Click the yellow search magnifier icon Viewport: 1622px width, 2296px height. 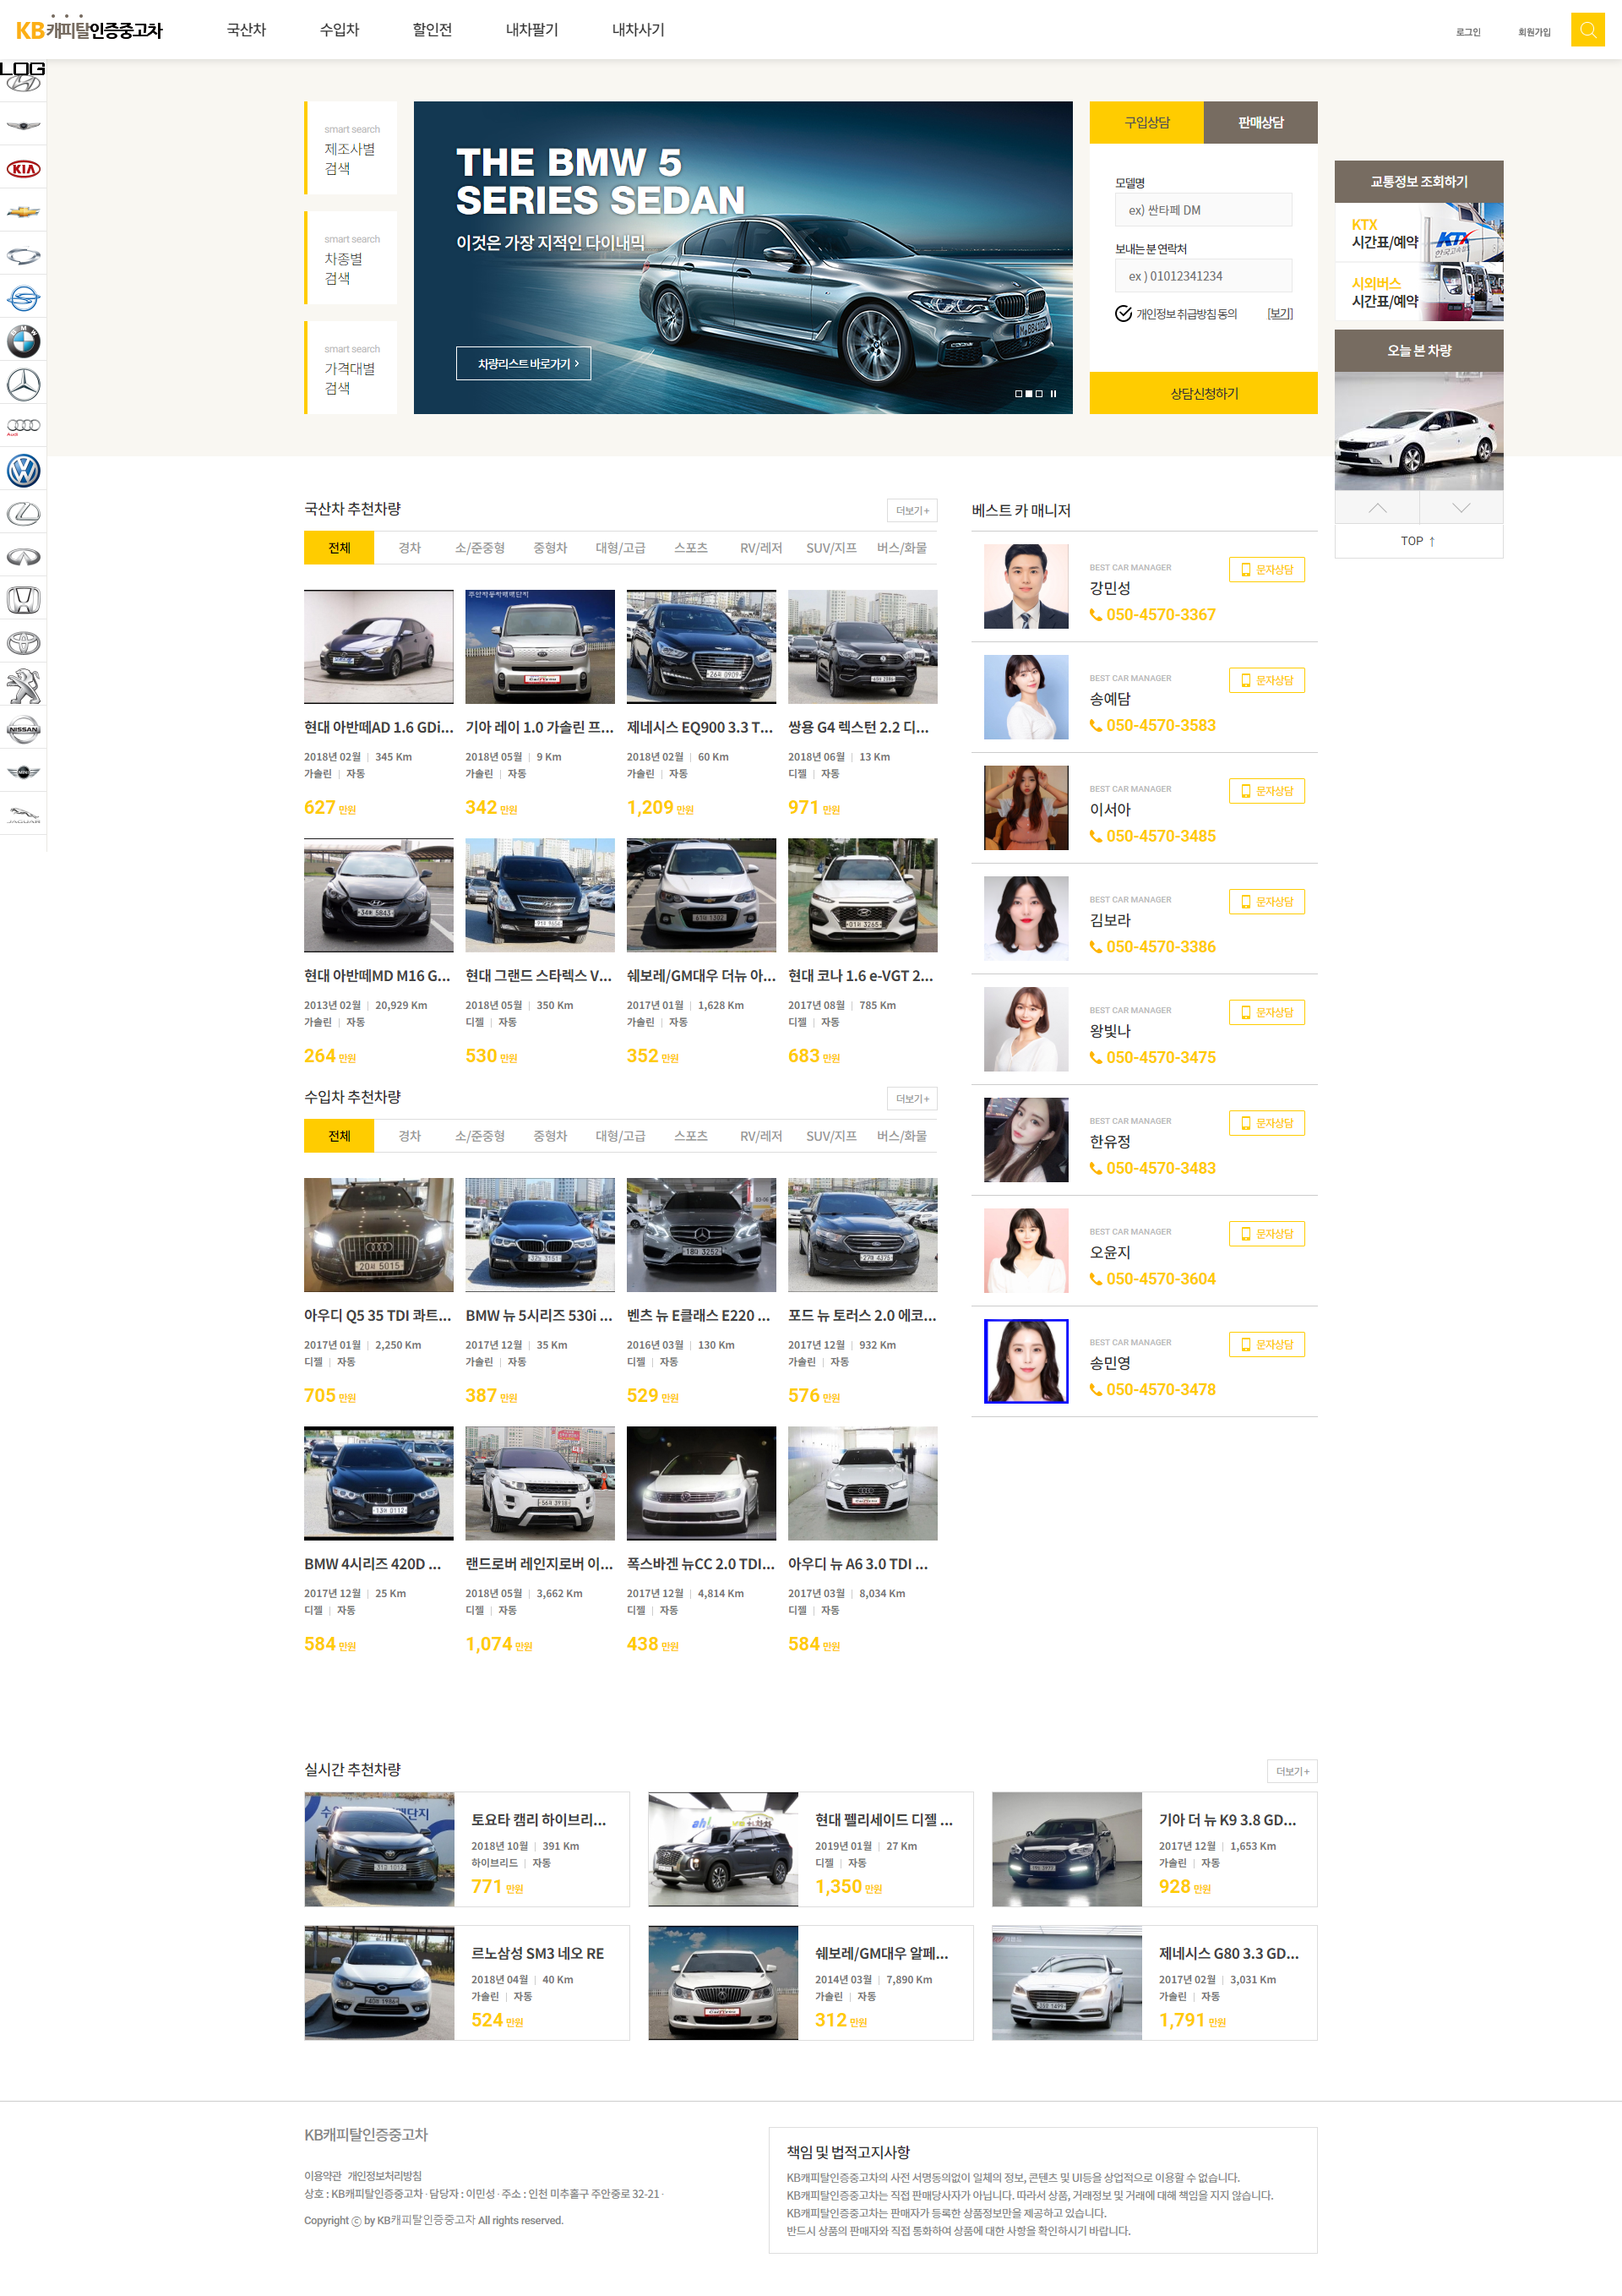[1587, 30]
